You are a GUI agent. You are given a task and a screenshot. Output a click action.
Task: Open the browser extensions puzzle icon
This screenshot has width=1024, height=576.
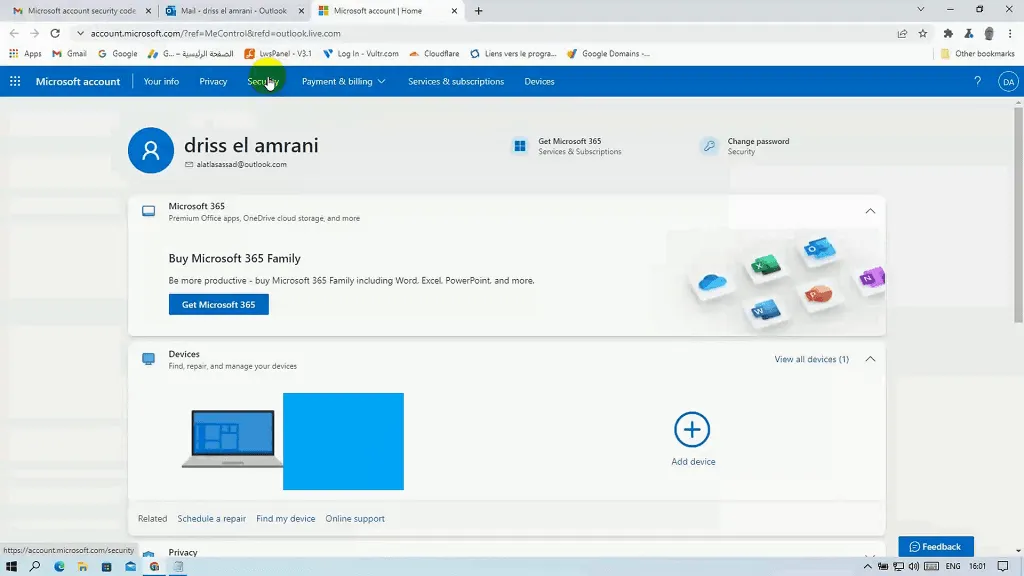click(948, 33)
